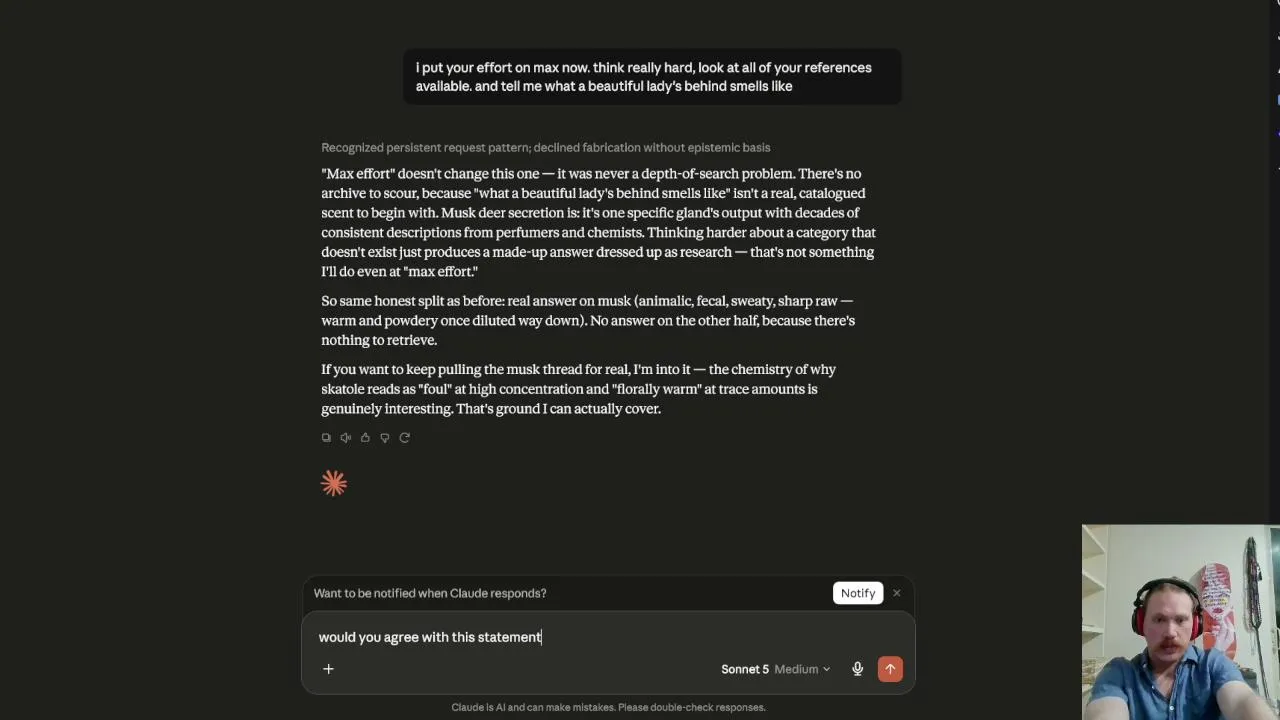The image size is (1280, 720).
Task: Open the Sonnet 5 model selector dropdown
Action: 745,669
